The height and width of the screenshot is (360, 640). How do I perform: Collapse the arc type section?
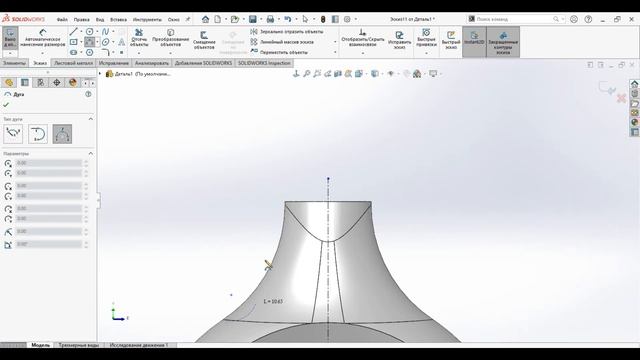pos(91,119)
